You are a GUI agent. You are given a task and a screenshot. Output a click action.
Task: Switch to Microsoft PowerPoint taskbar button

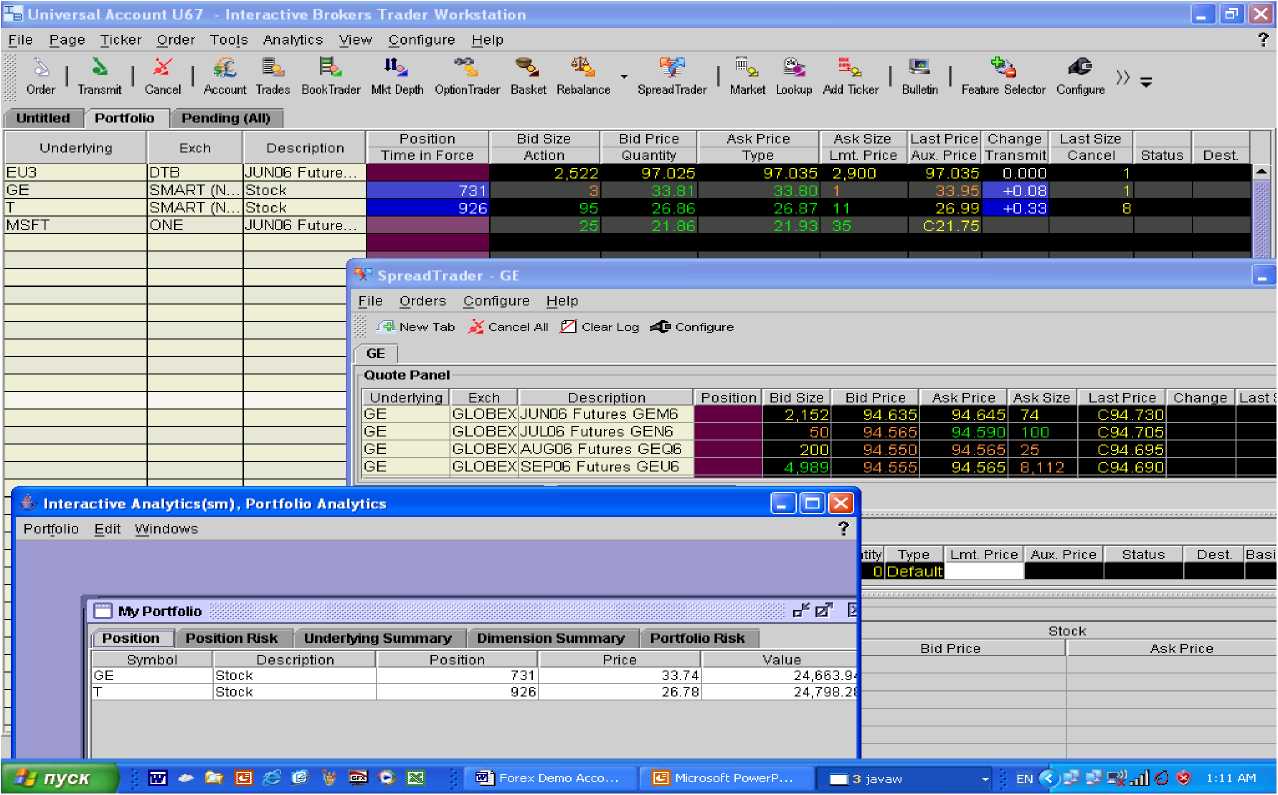point(727,778)
